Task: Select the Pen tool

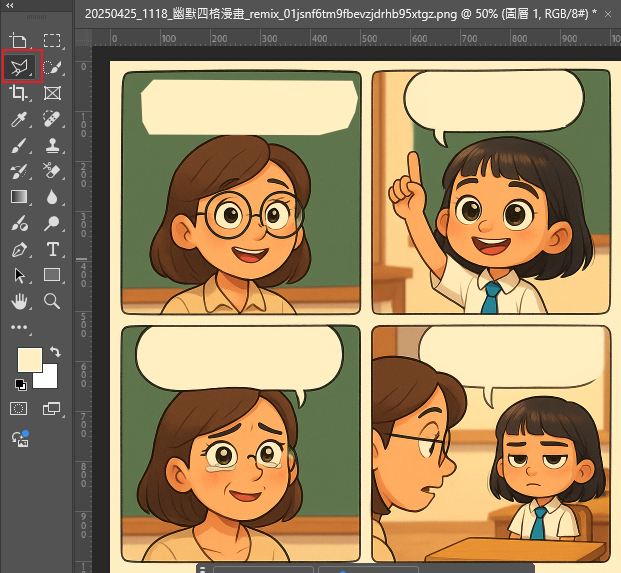Action: coord(19,250)
